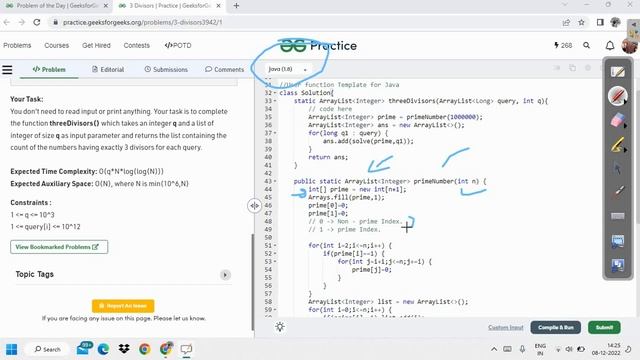Click the Compile & Run button
640x360 pixels.
coord(556,327)
